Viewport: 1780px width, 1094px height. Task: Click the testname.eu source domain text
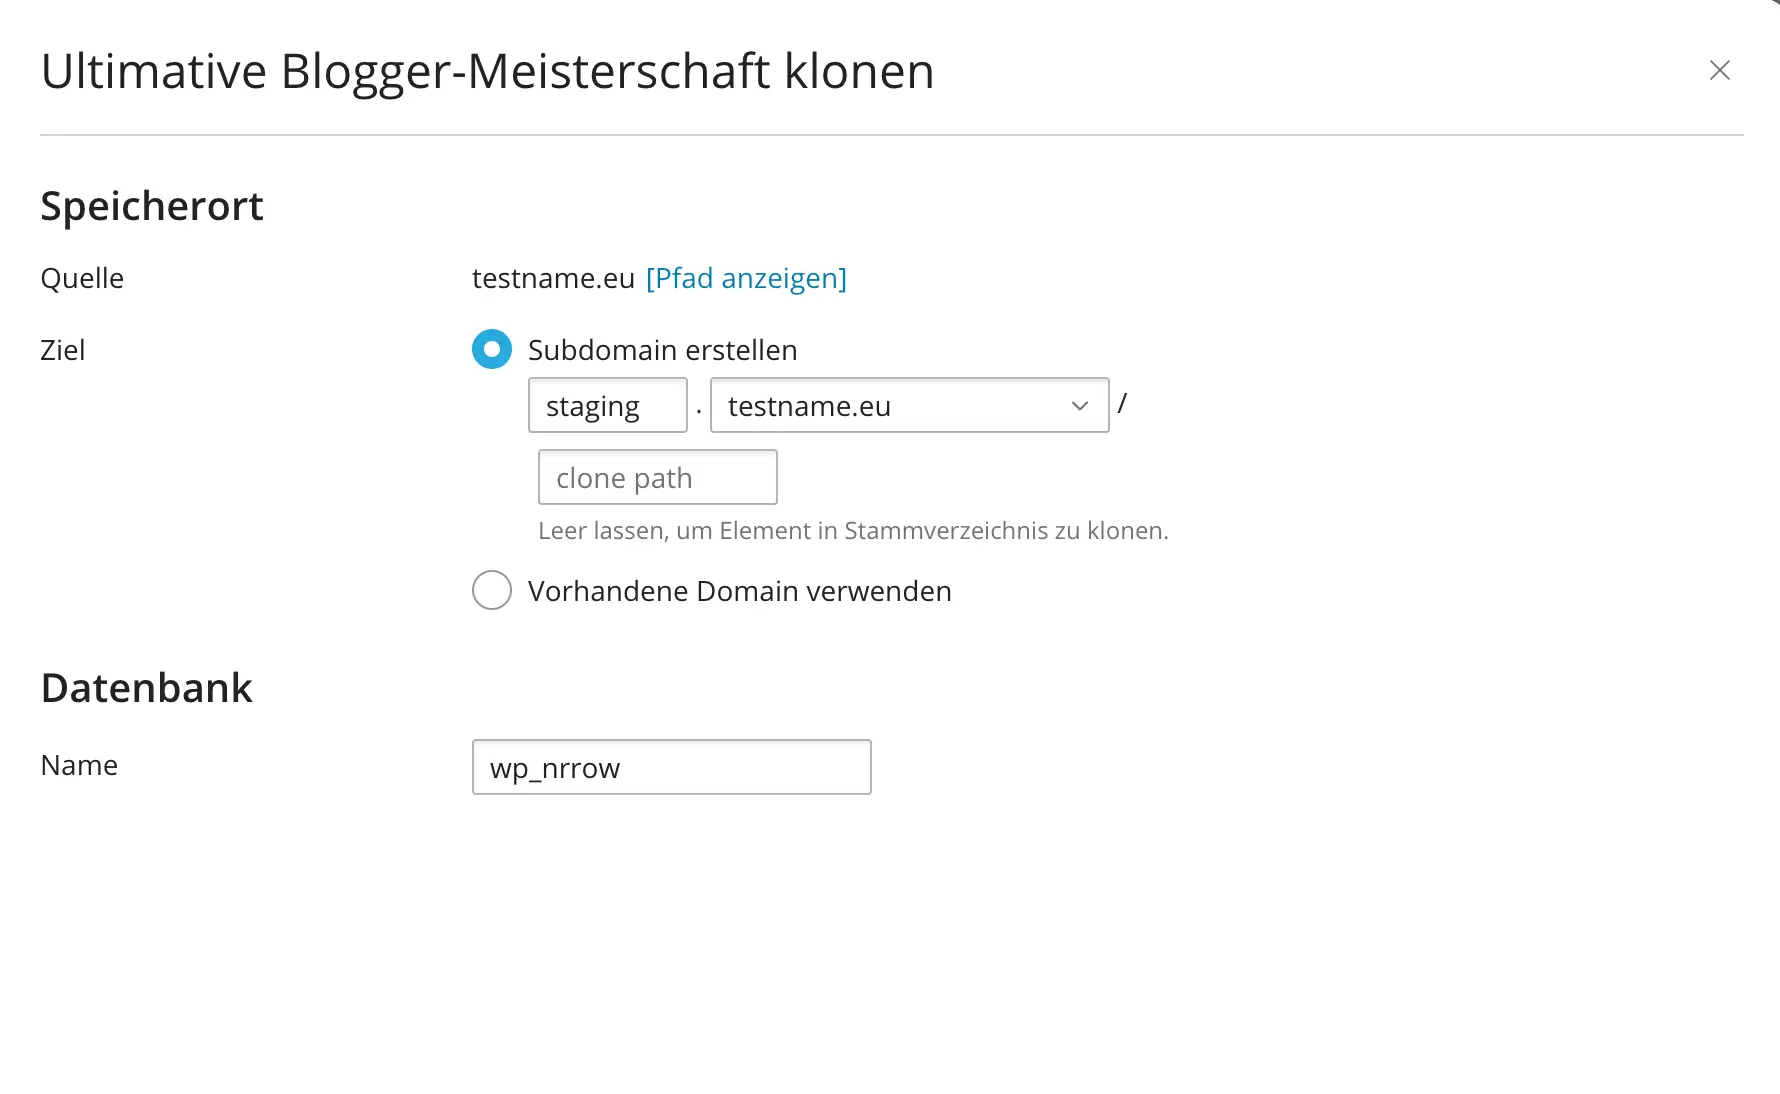click(552, 278)
